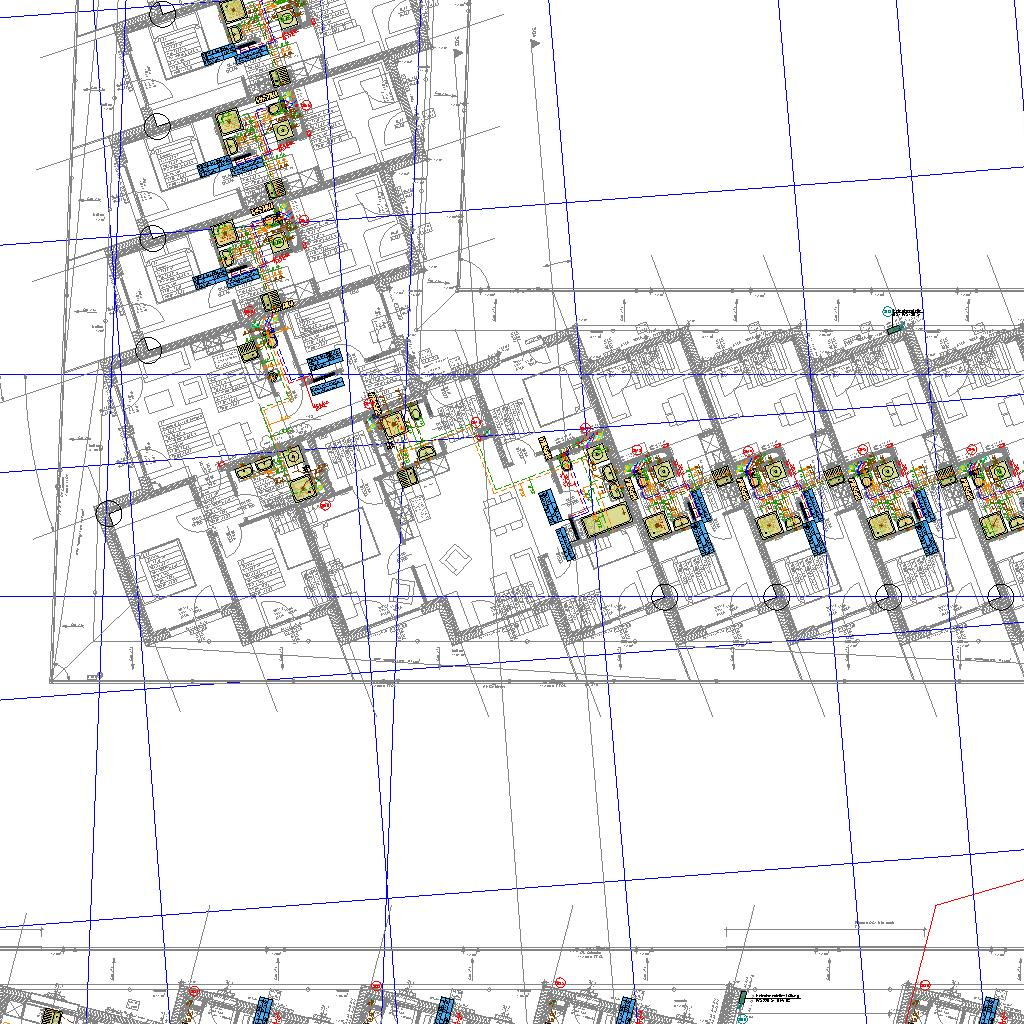Select the diamond-shaped symbol in the central room
Image resolution: width=1024 pixels, height=1024 pixels.
click(456, 560)
